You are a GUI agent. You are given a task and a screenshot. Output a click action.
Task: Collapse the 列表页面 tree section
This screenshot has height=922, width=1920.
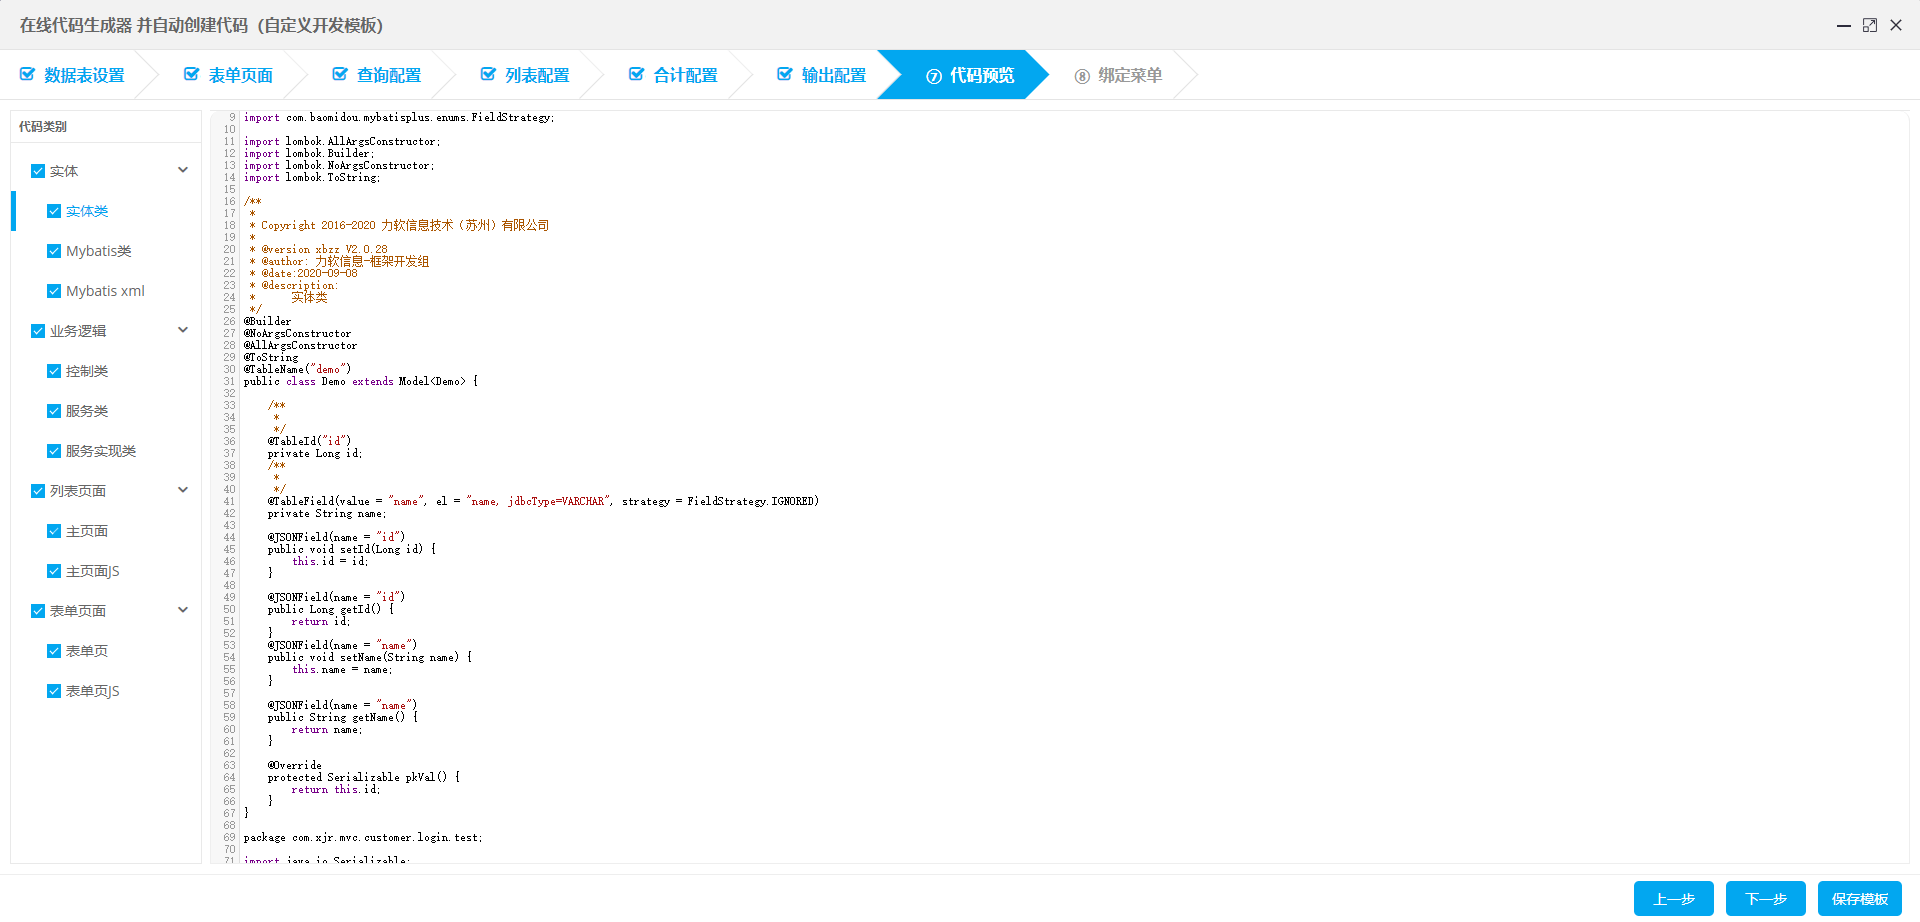click(183, 490)
